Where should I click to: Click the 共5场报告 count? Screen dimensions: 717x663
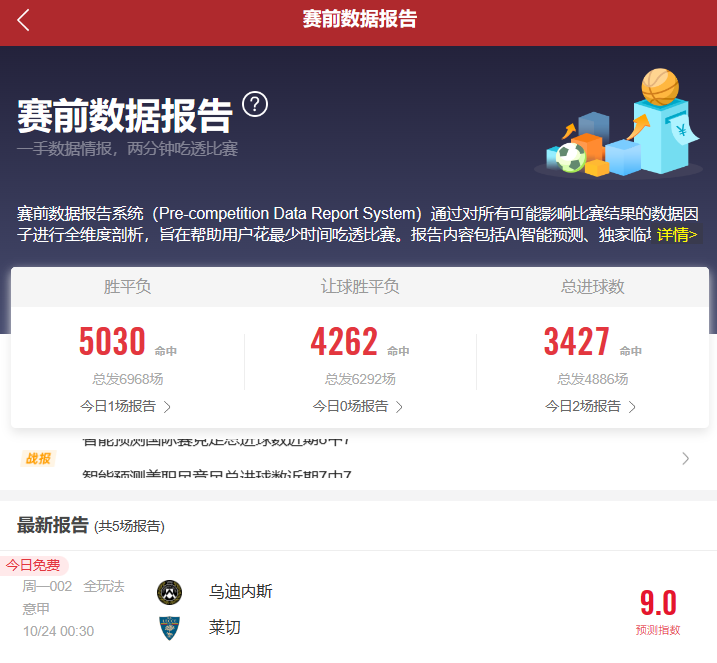pos(129,526)
